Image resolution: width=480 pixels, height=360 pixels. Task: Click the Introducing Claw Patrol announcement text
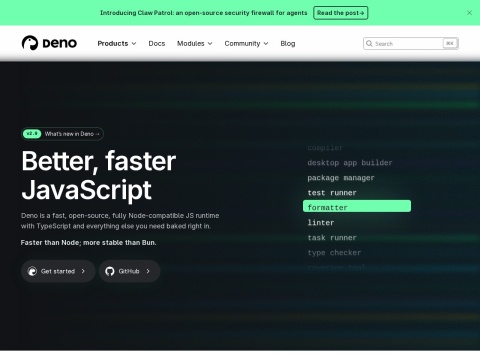[x=203, y=13]
